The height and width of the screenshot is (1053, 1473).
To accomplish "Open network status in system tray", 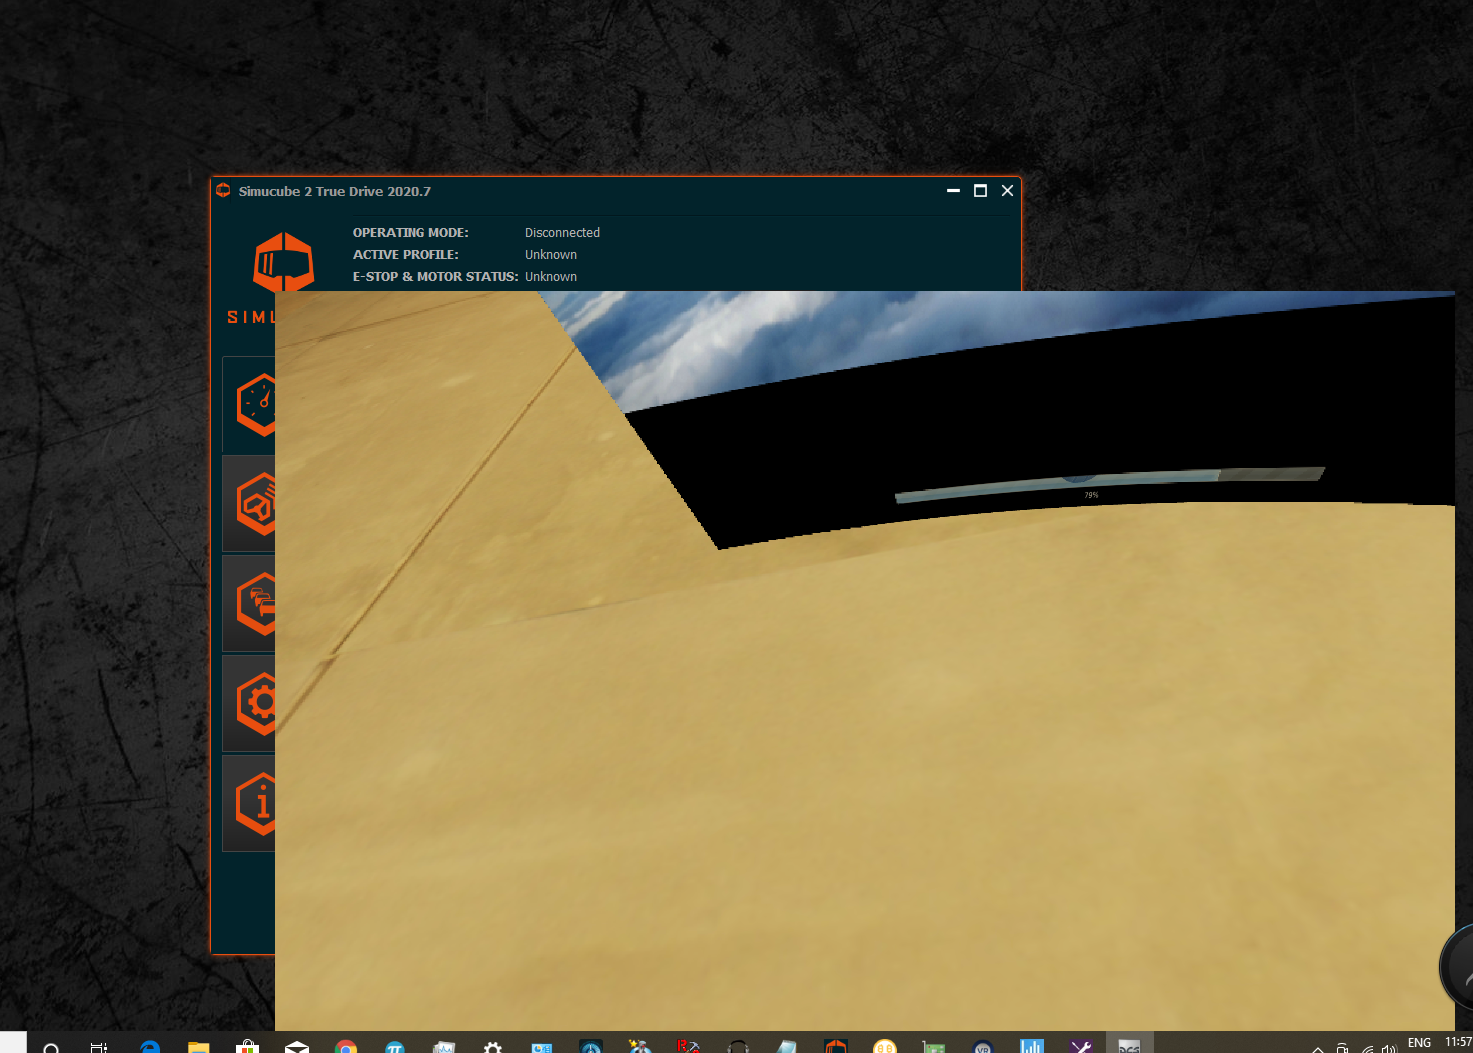I will 1367,1048.
